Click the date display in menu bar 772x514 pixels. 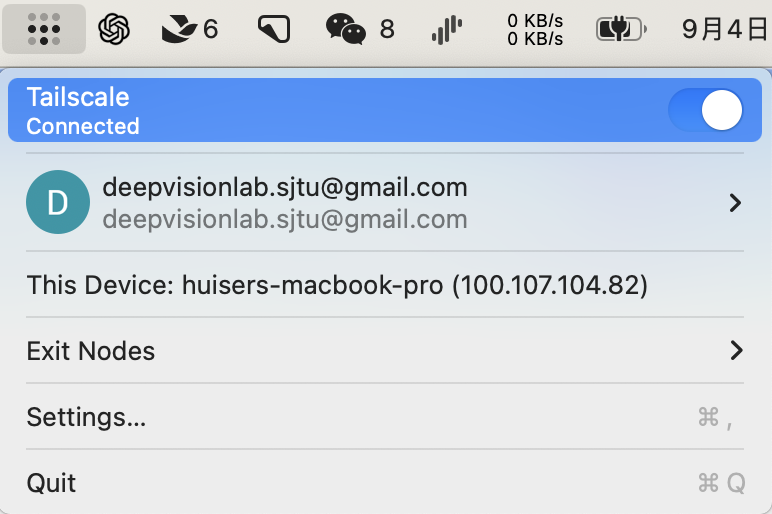725,29
